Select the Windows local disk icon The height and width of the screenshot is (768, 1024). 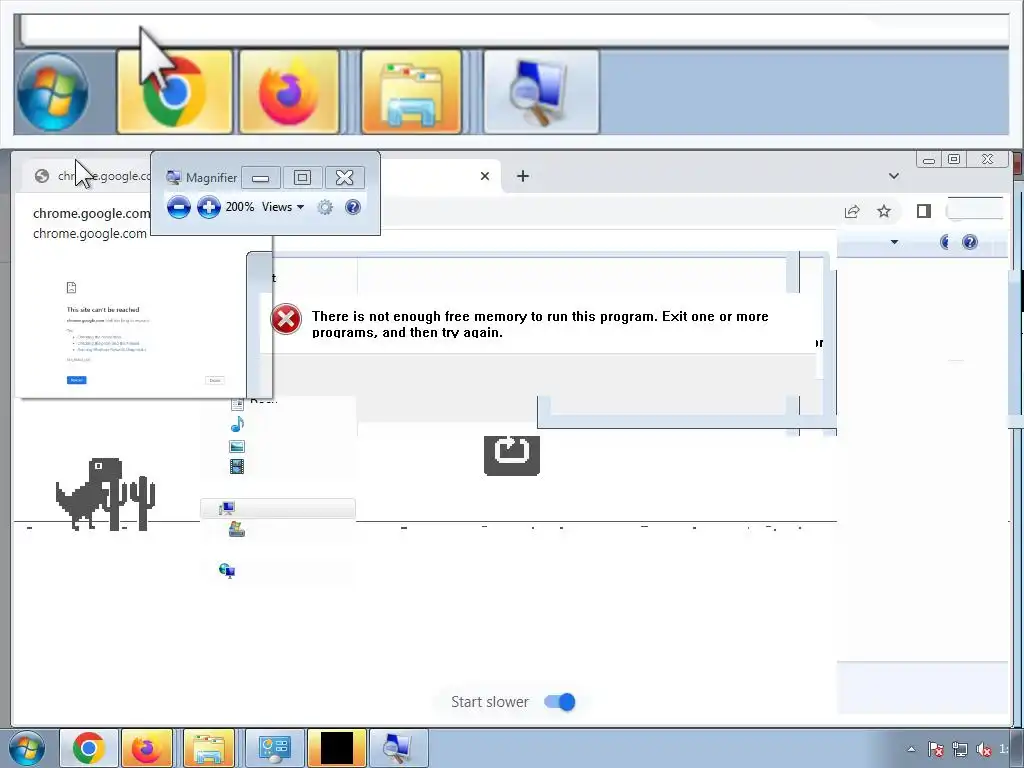coord(237,530)
